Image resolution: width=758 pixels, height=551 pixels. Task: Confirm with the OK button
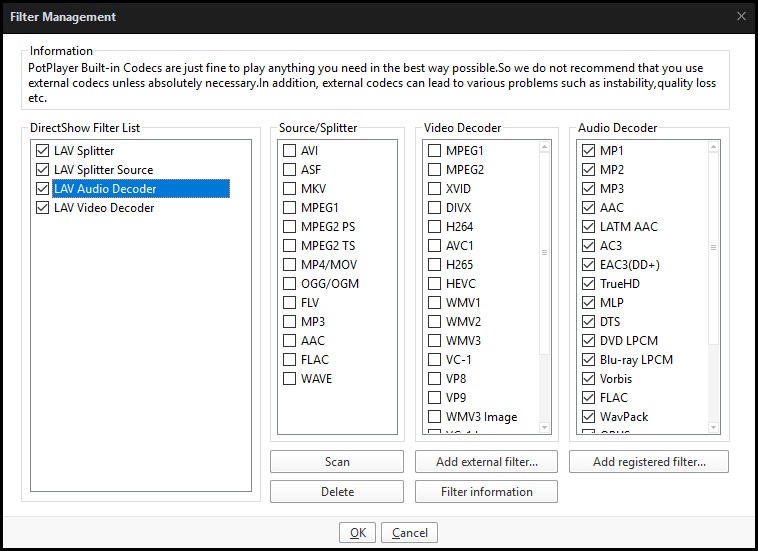(x=357, y=533)
